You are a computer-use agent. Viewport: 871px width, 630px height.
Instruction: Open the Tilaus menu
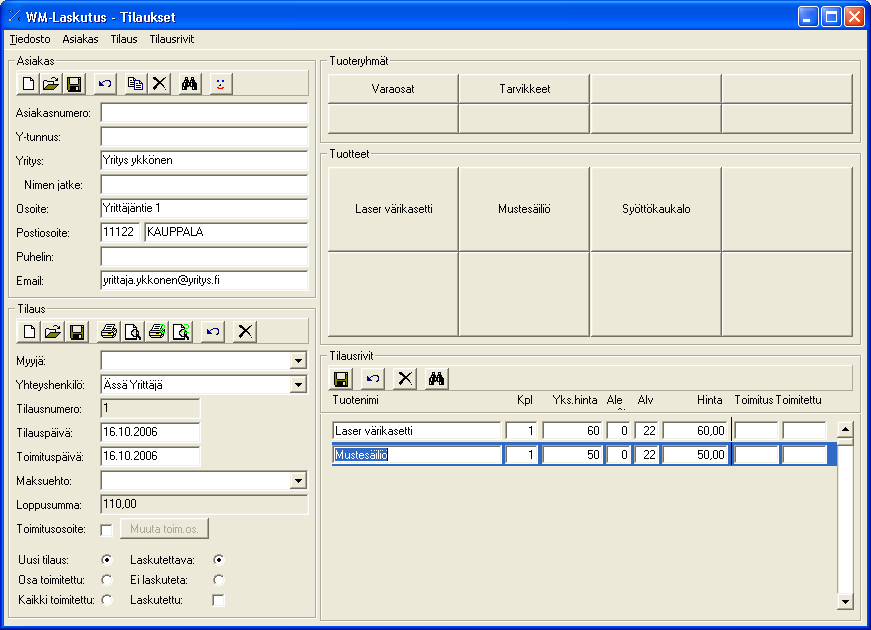(x=124, y=39)
